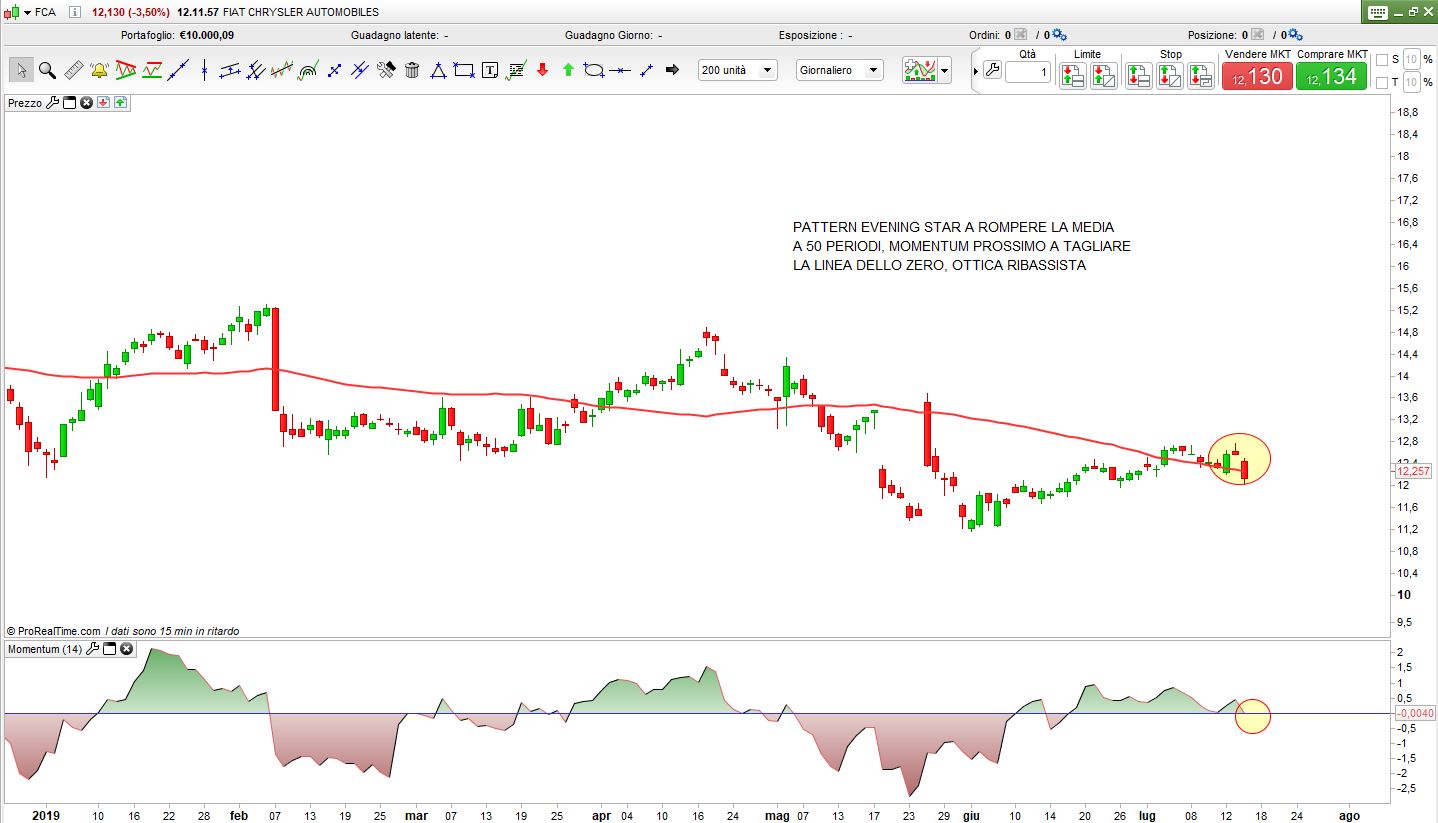Click the Vendere MKT sell button
This screenshot has width=1438, height=823.
coord(1257,76)
